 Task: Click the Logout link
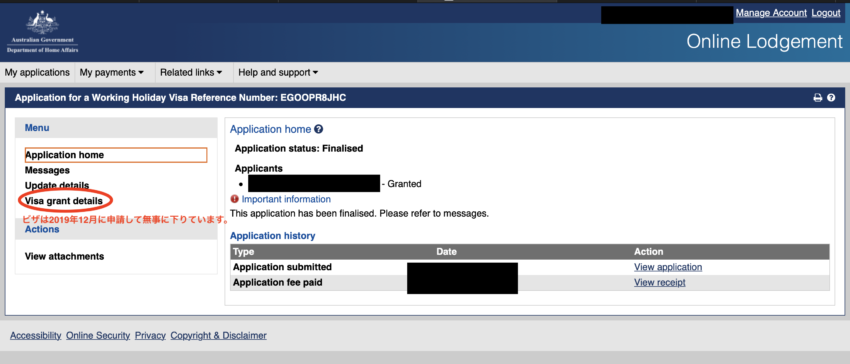[x=826, y=13]
